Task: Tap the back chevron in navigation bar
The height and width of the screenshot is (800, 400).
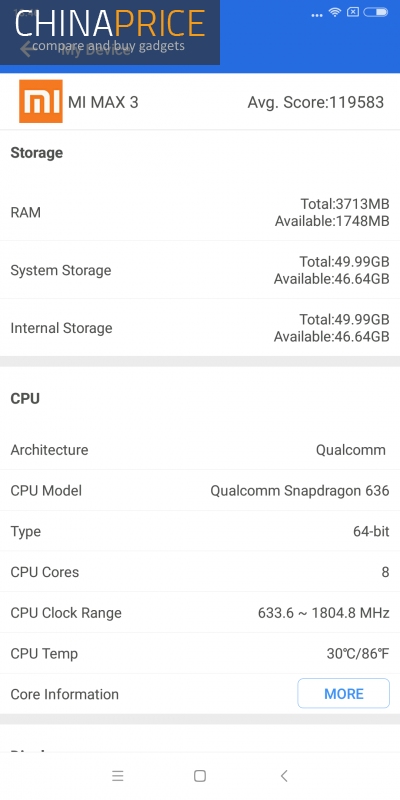Action: pyautogui.click(x=284, y=776)
